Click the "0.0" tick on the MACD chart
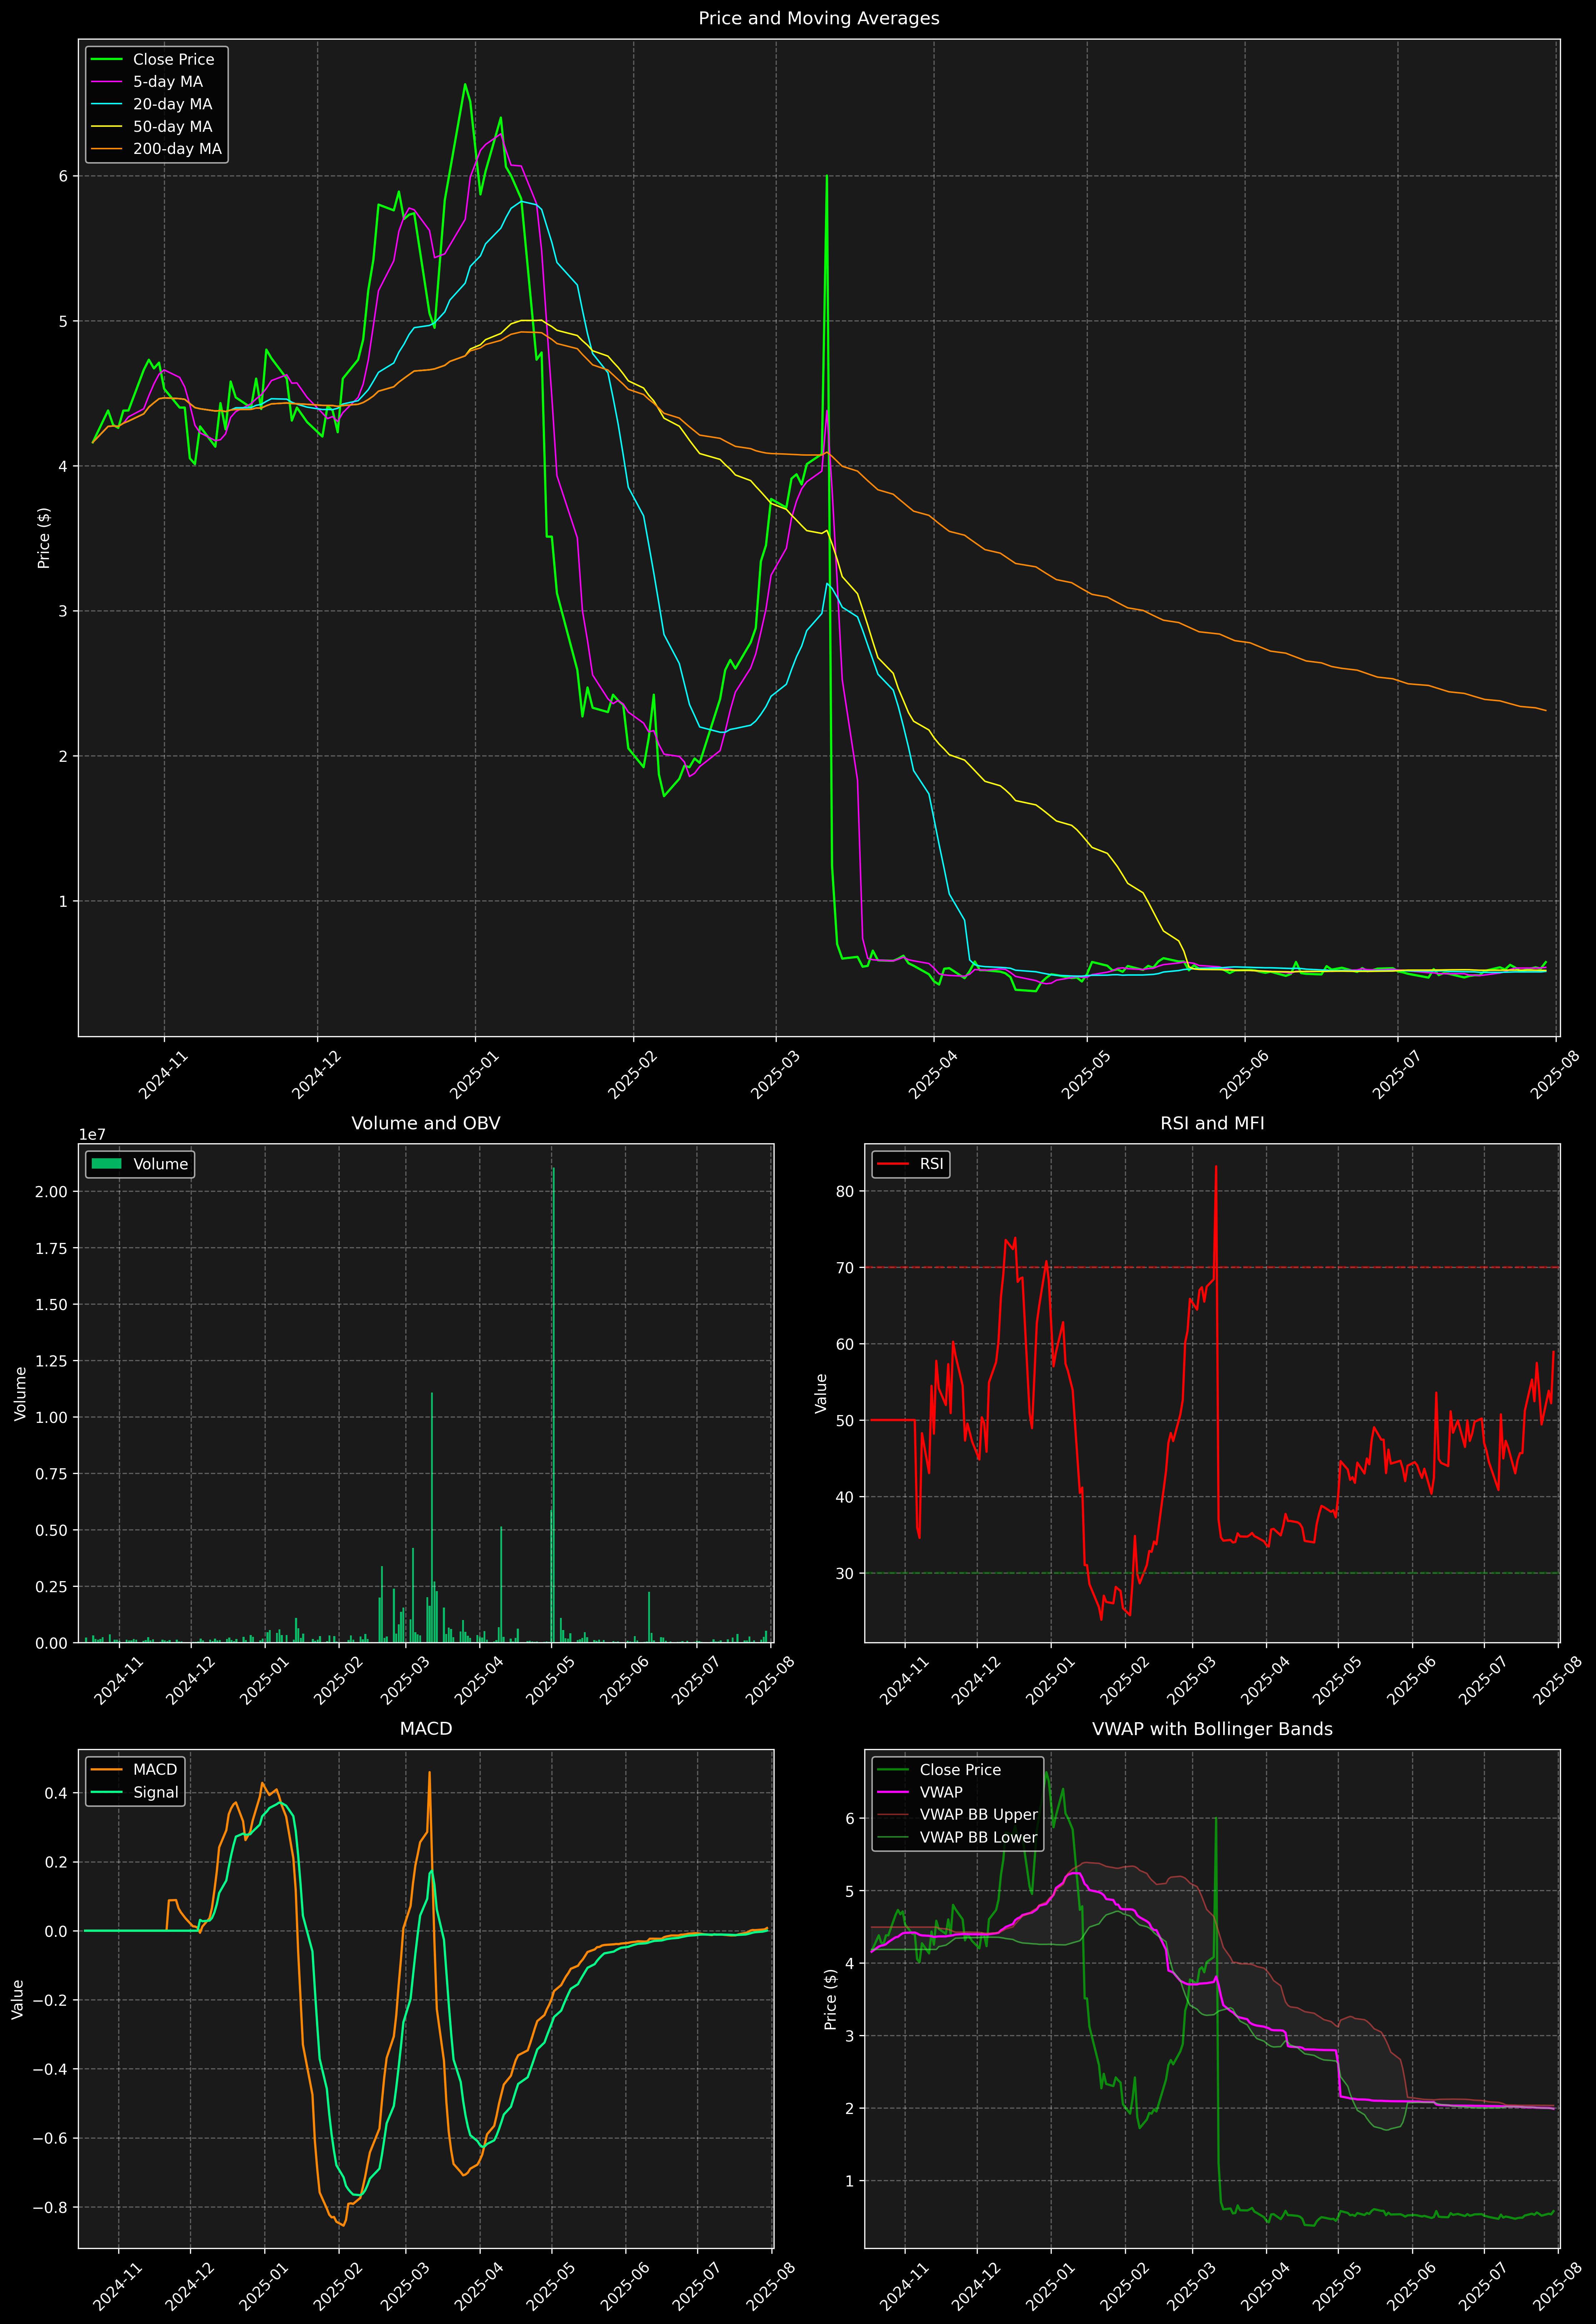This screenshot has width=1596, height=2324. (58, 1932)
